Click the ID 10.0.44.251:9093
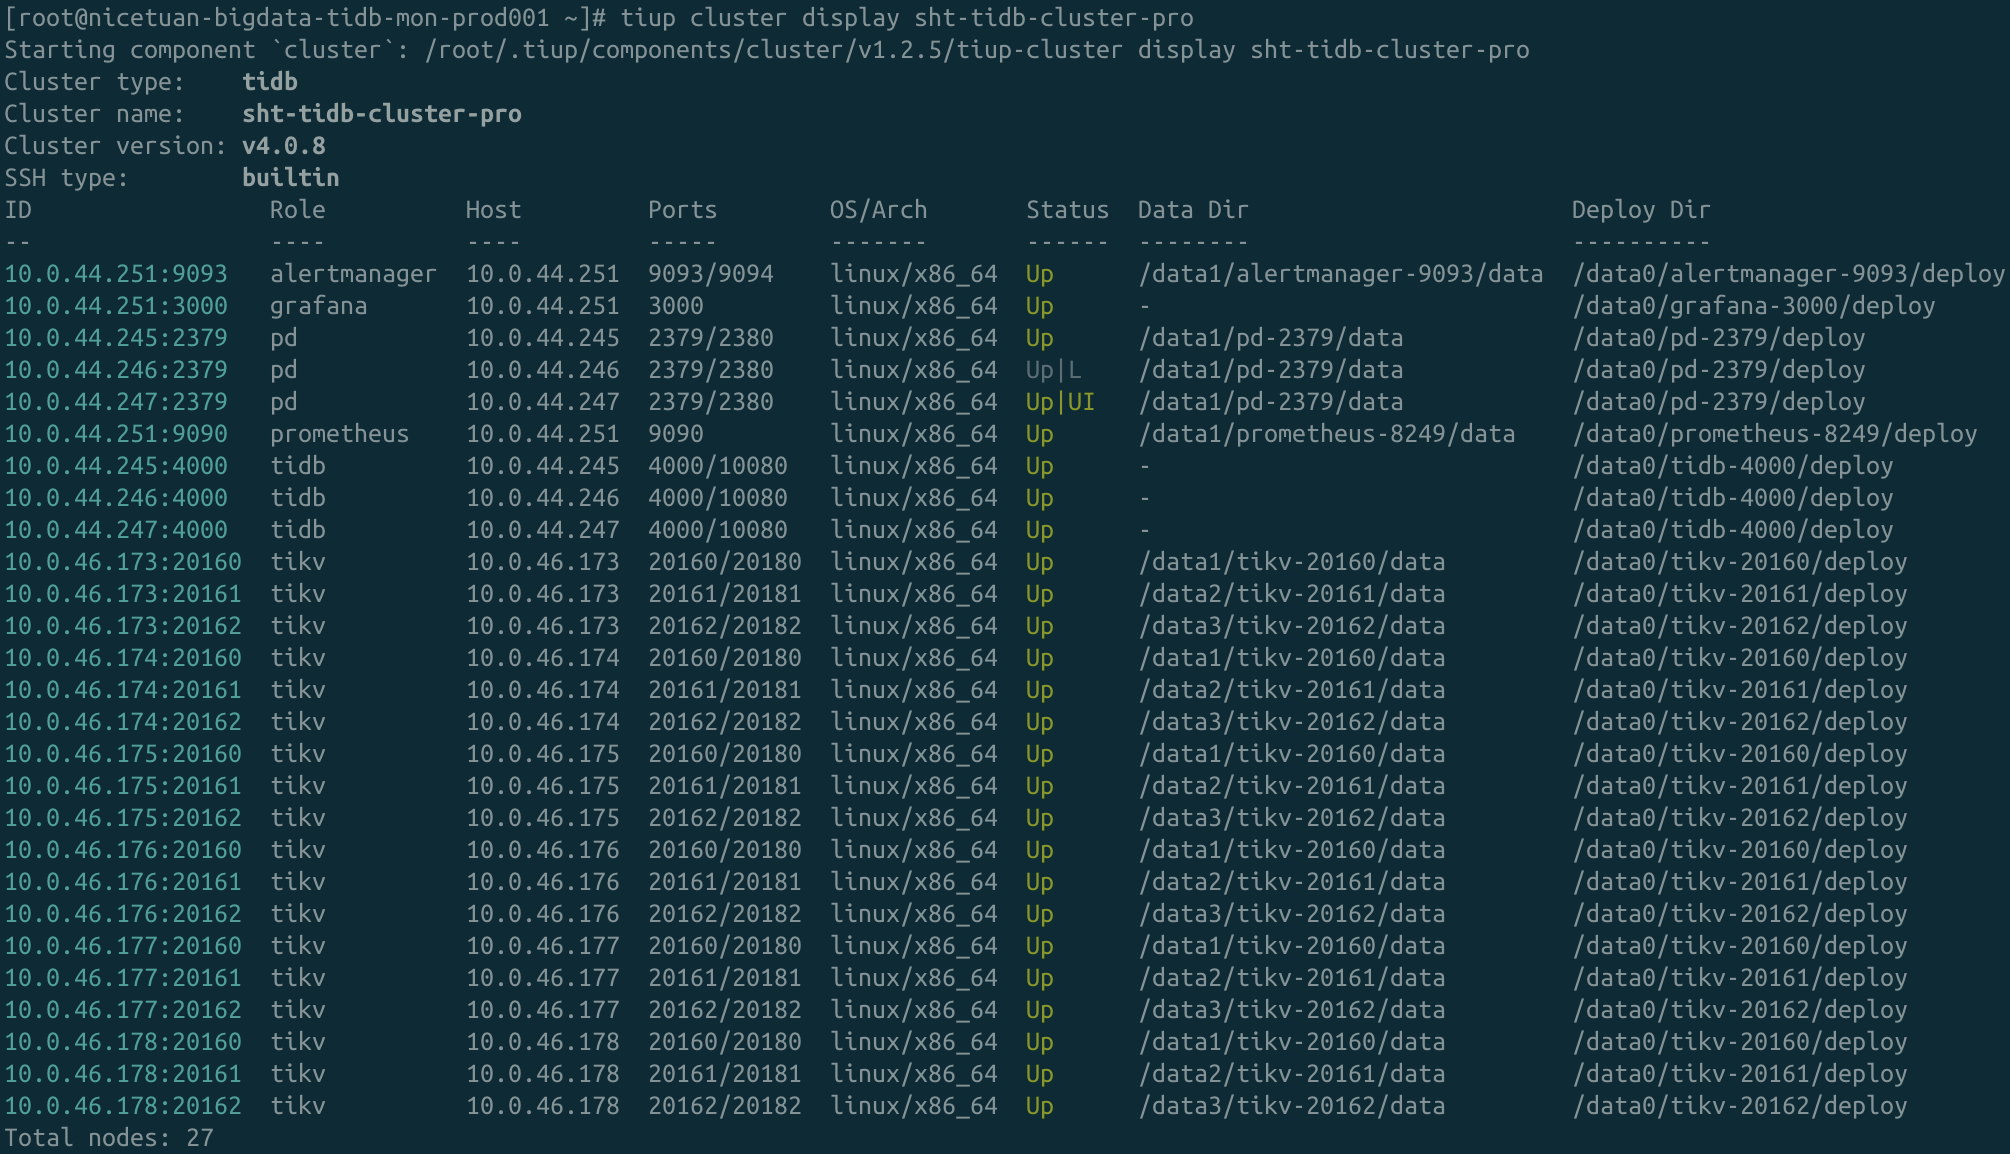The width and height of the screenshot is (2010, 1154). (x=116, y=274)
